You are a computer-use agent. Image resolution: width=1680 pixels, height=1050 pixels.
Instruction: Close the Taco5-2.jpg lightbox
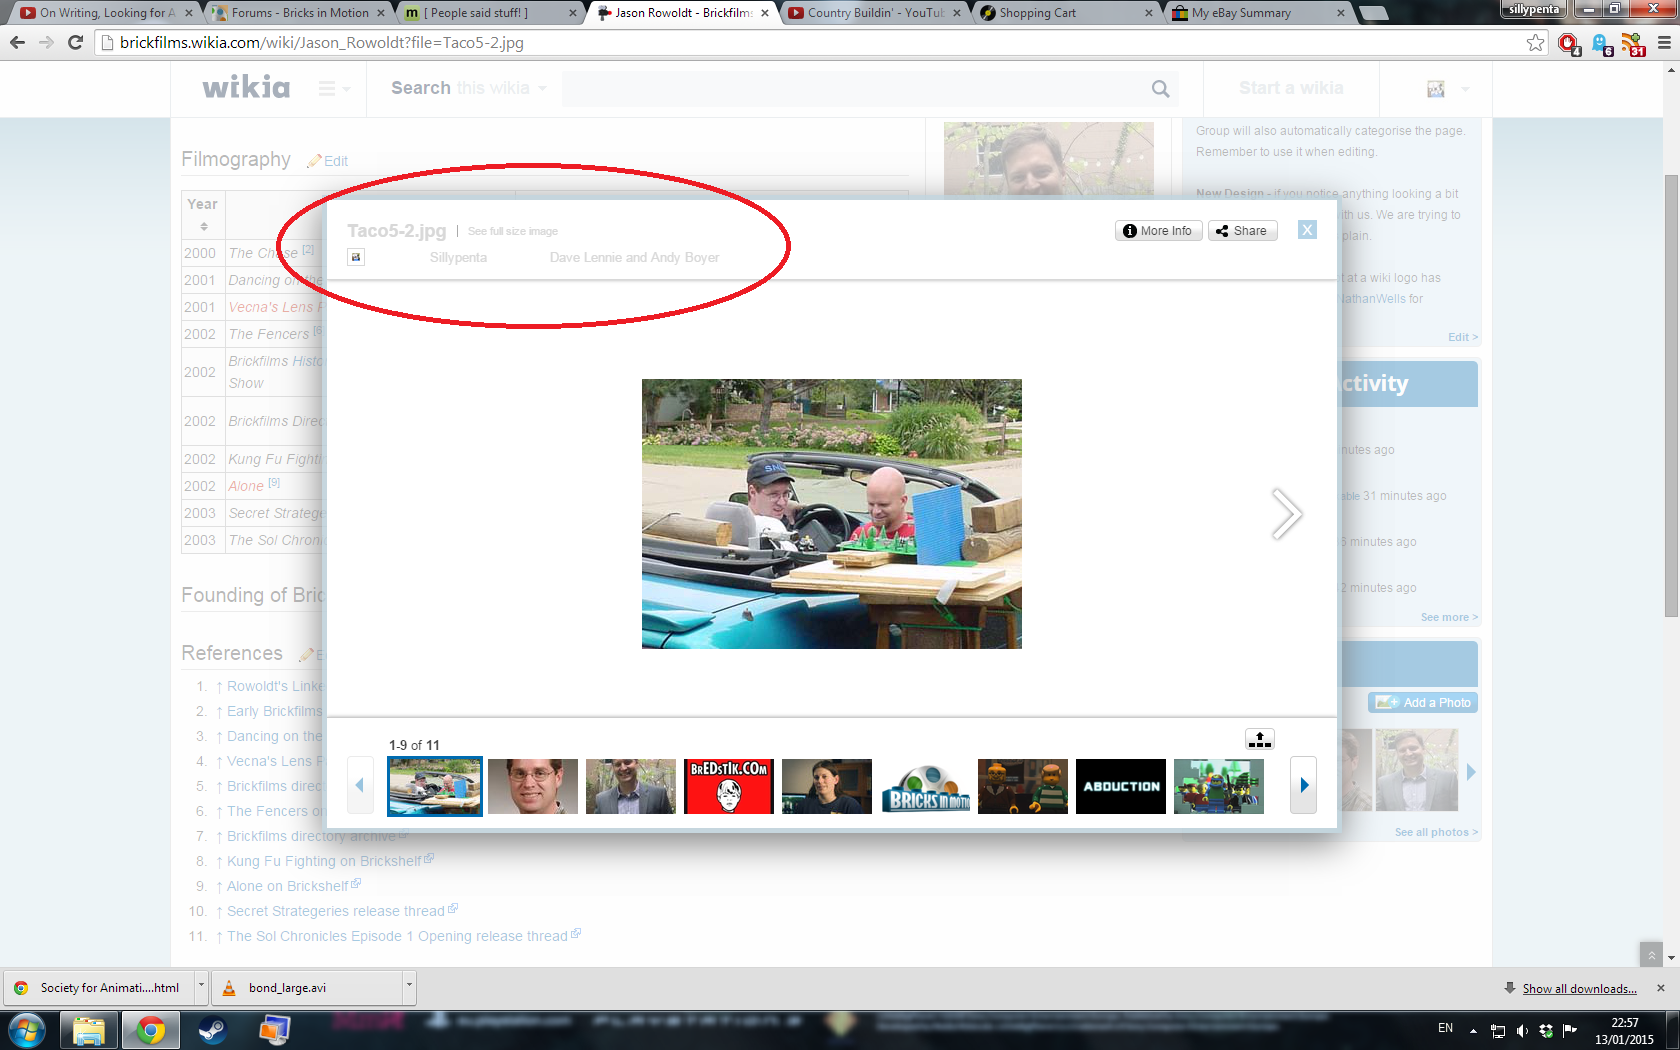(1307, 230)
